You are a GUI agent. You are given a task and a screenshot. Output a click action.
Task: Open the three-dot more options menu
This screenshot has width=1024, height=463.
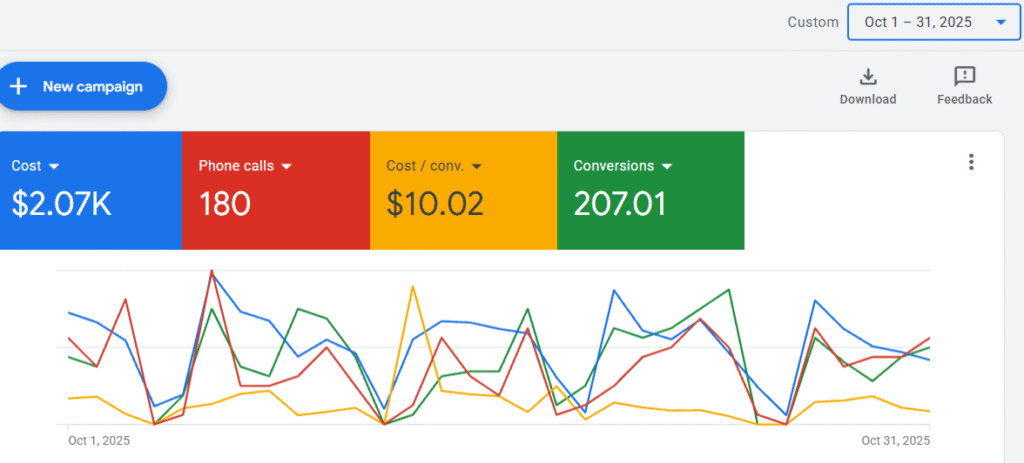pyautogui.click(x=971, y=163)
